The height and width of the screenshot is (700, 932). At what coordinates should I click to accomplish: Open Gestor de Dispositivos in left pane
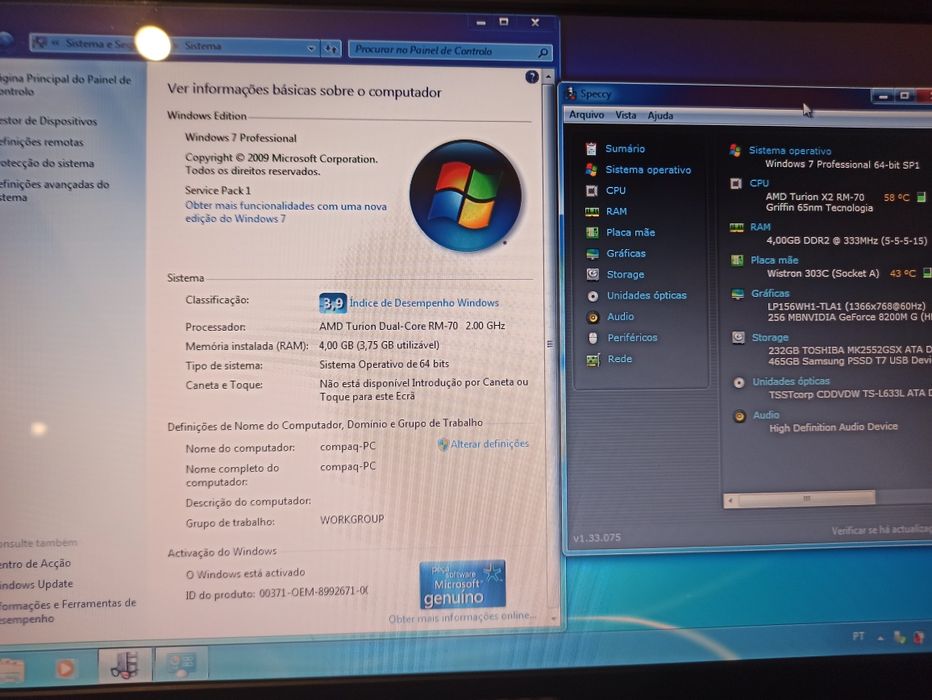48,121
